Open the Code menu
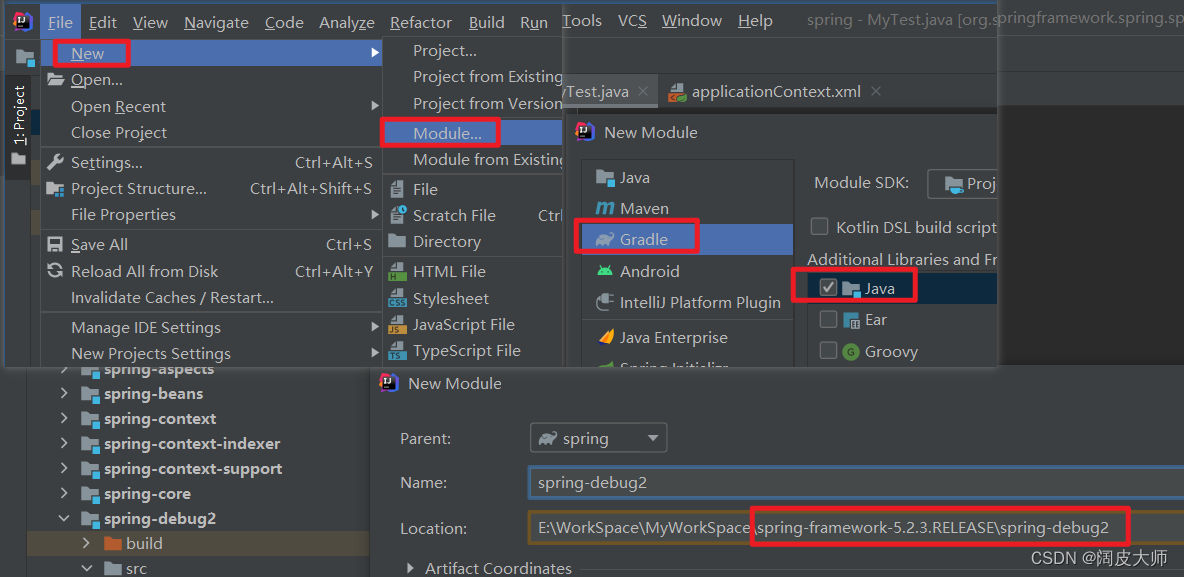The height and width of the screenshot is (577, 1184). (x=284, y=23)
